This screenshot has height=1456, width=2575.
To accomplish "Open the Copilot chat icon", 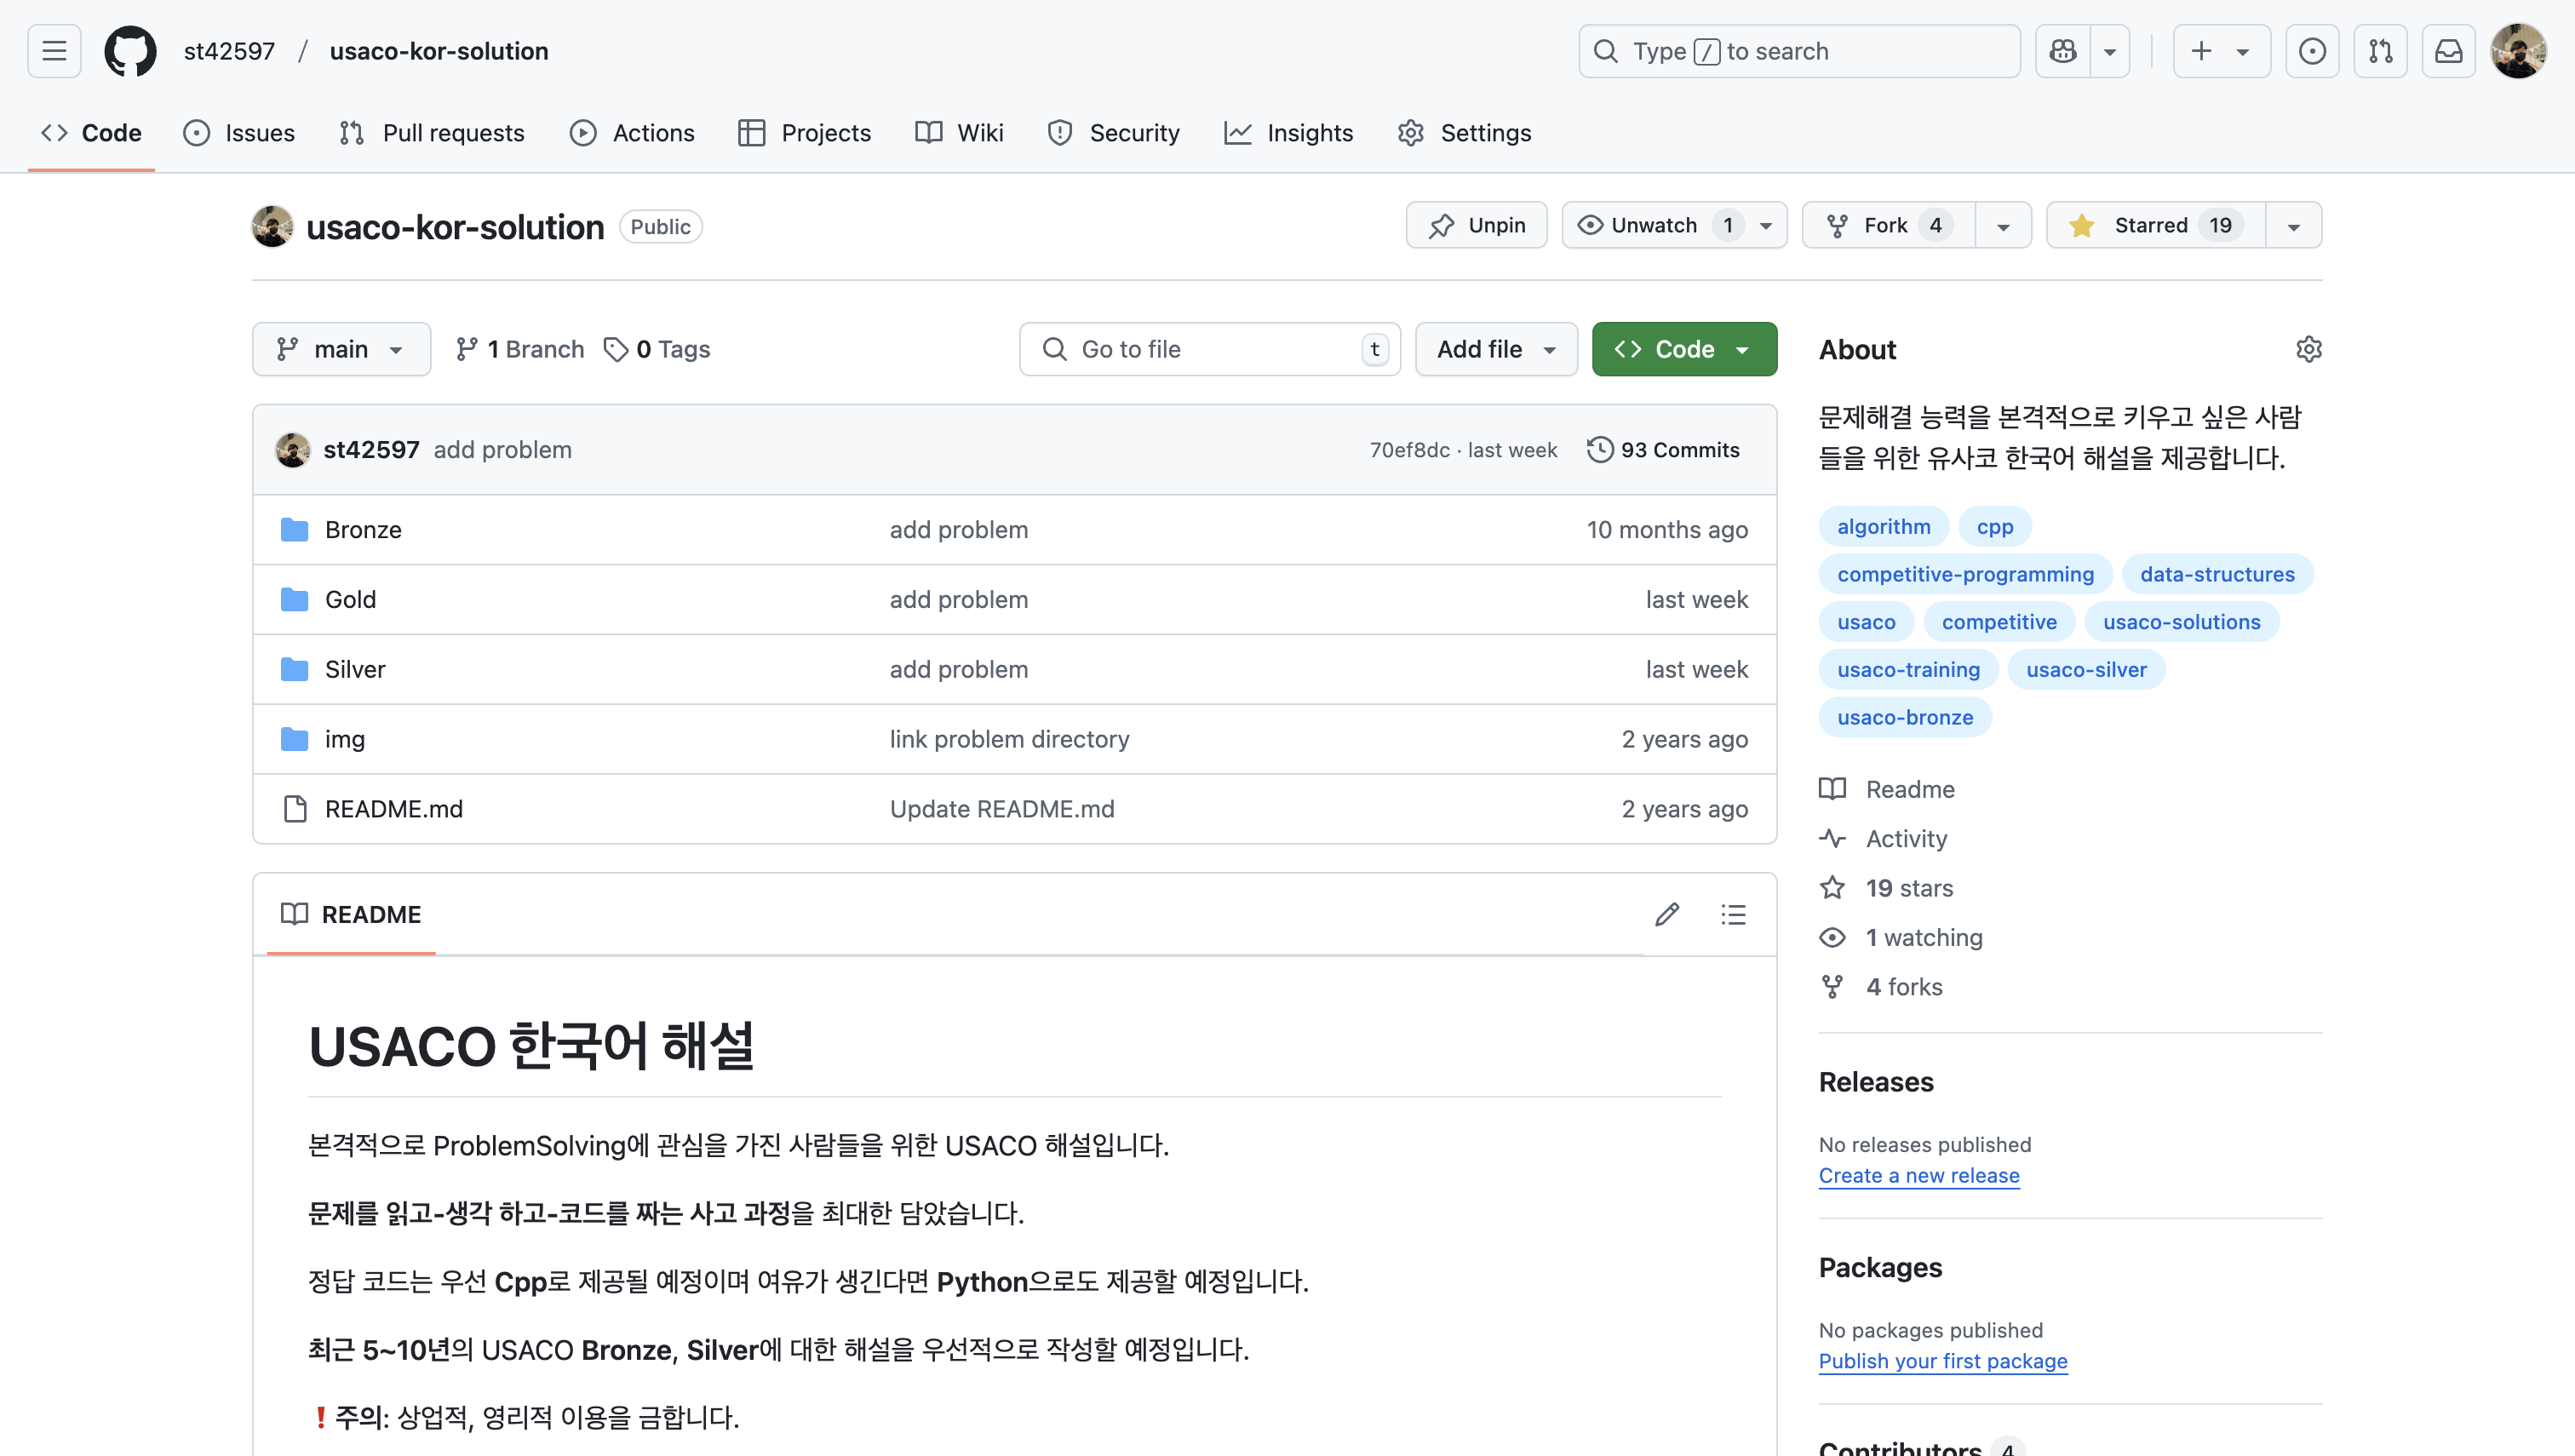I will (2063, 51).
